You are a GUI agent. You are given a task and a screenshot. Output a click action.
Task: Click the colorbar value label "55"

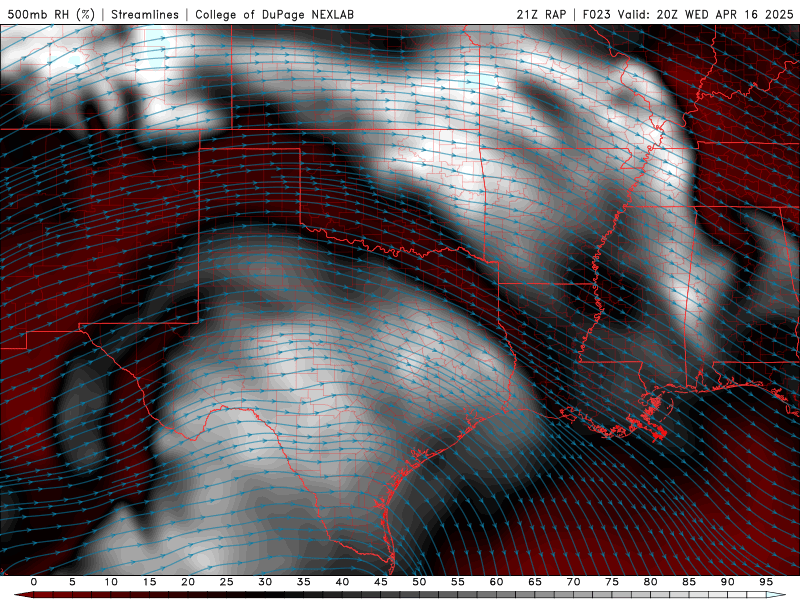[x=457, y=582]
